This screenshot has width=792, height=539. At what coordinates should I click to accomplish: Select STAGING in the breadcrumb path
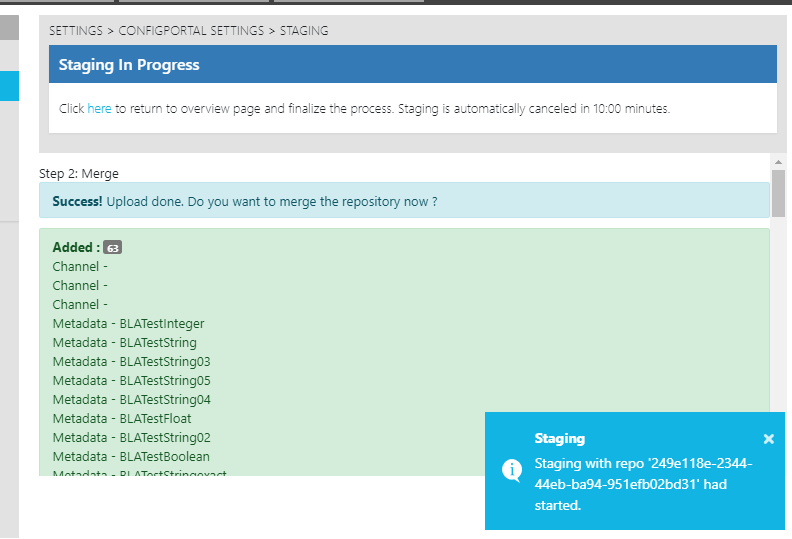[304, 31]
